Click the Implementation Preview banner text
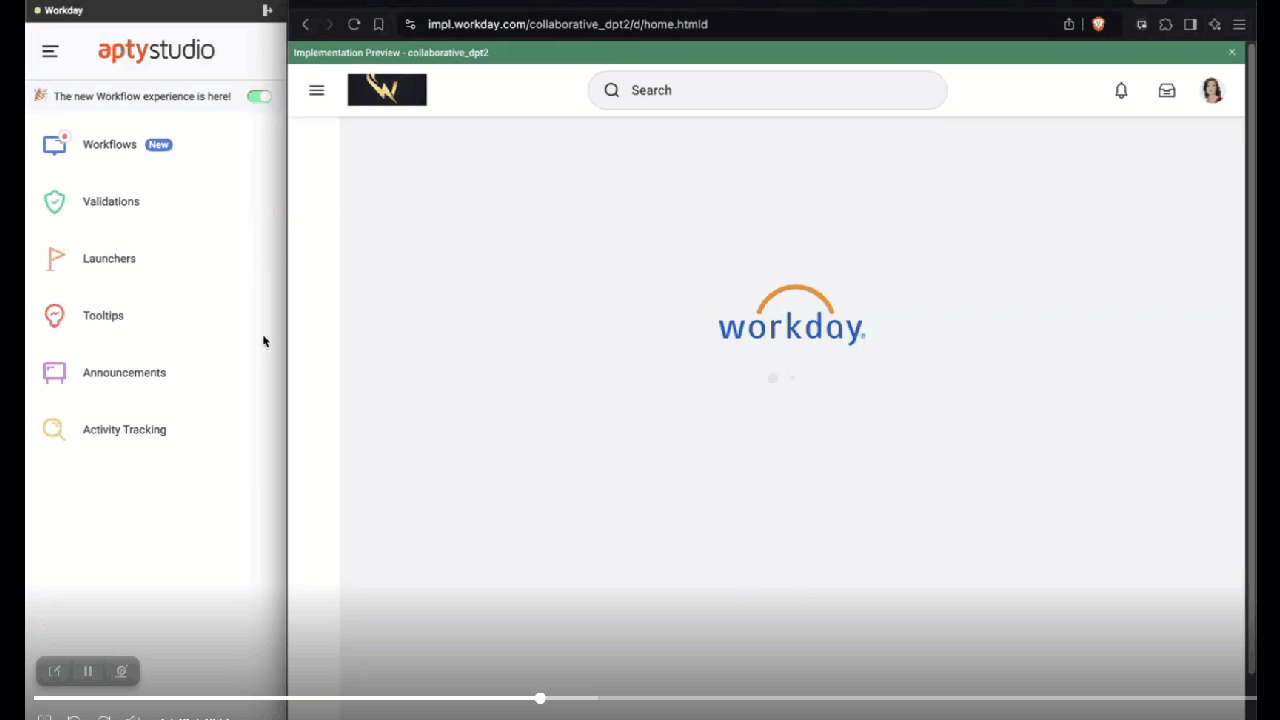Viewport: 1280px width, 720px height. pyautogui.click(x=391, y=52)
